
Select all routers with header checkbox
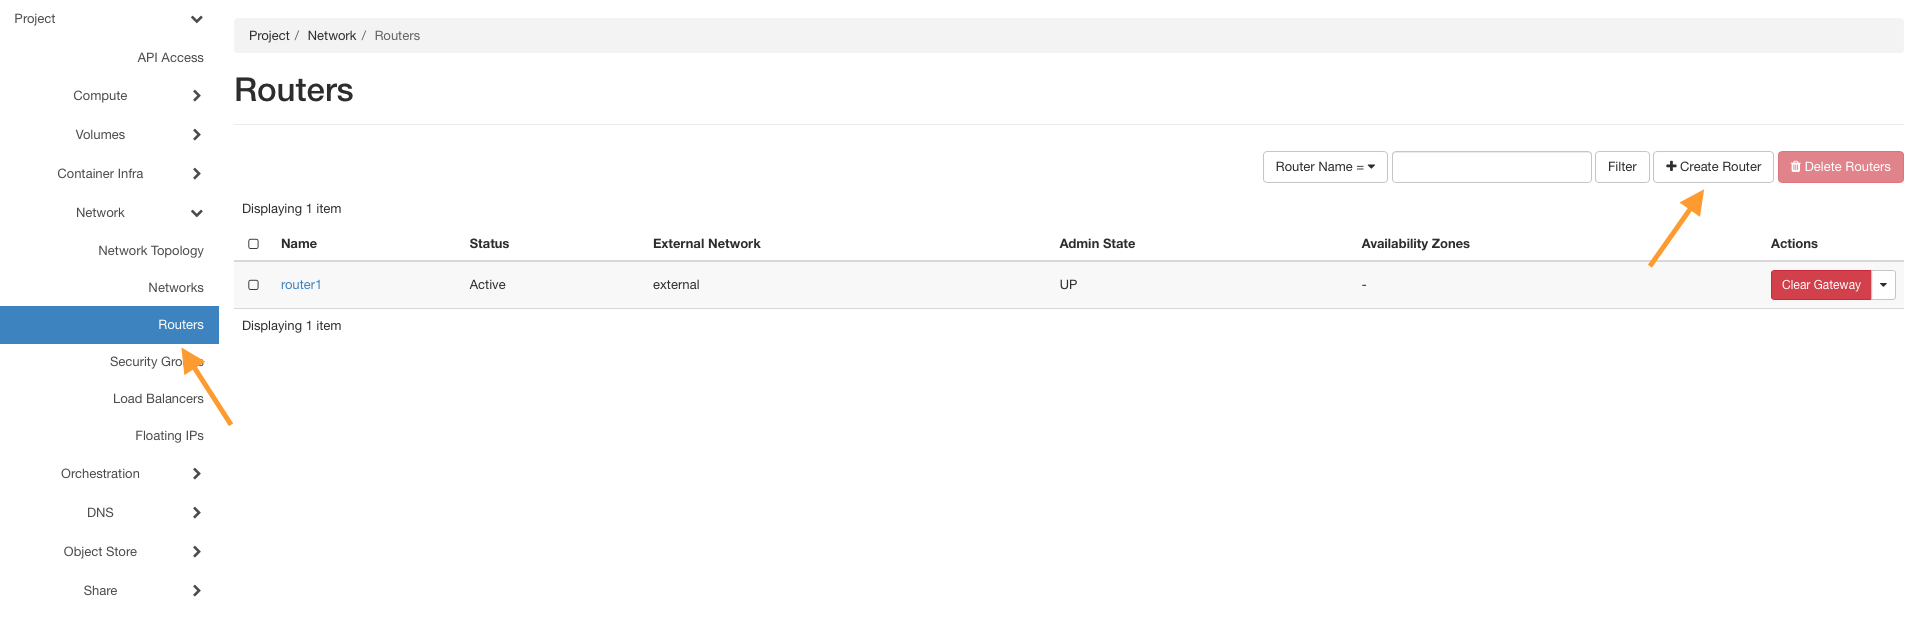coord(254,244)
